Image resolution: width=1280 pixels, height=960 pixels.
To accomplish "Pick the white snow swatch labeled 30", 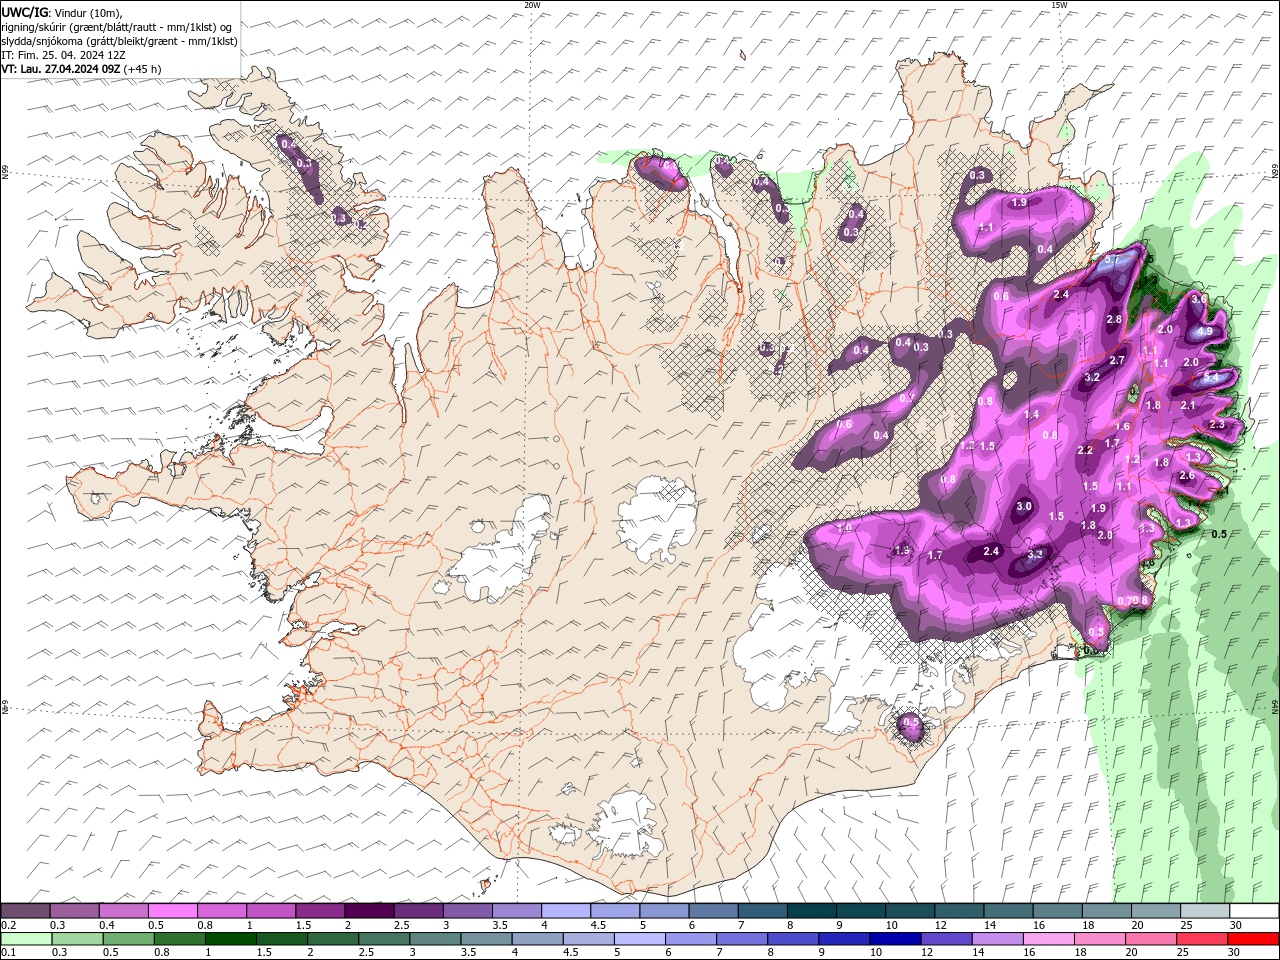I will 1253,911.
